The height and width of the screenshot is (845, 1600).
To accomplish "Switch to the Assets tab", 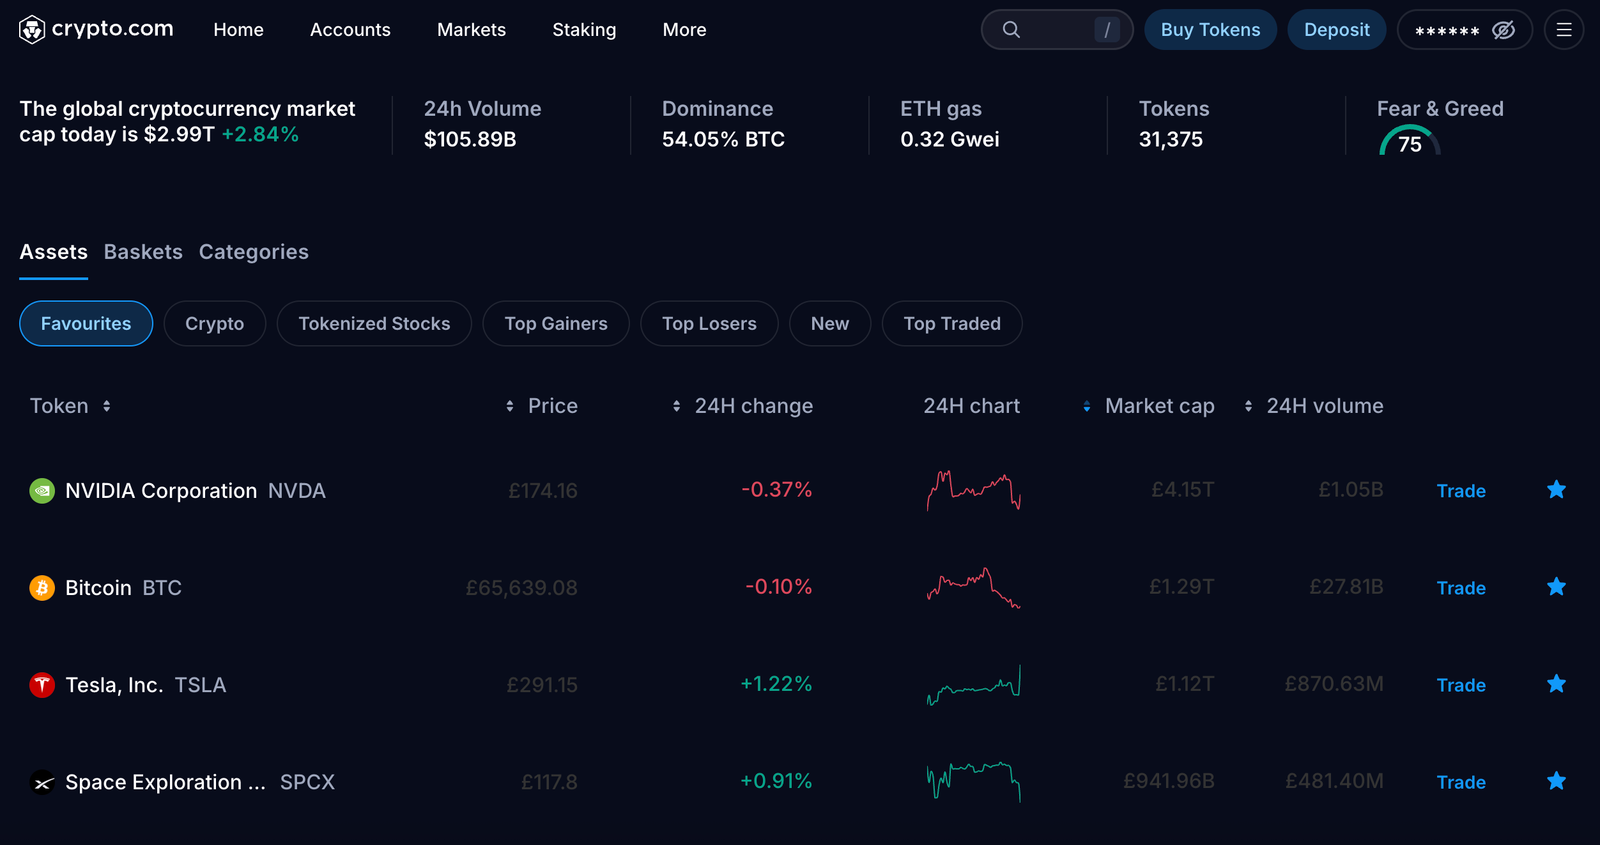I will pos(54,252).
